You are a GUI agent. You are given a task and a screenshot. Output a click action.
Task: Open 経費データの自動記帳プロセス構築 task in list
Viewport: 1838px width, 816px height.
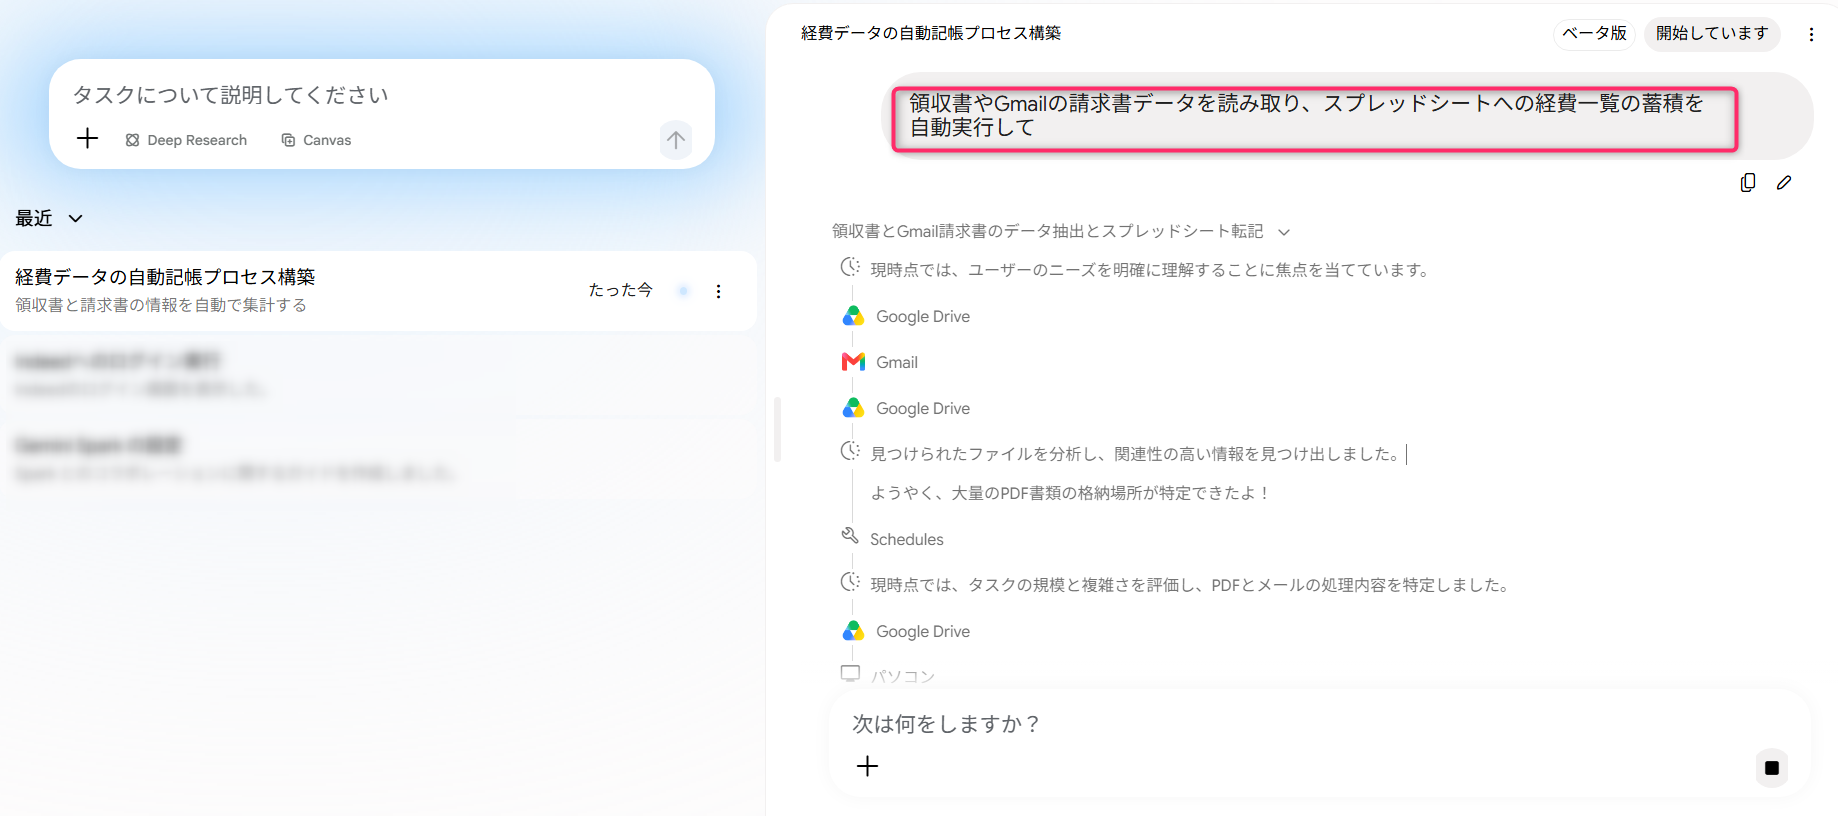point(378,290)
